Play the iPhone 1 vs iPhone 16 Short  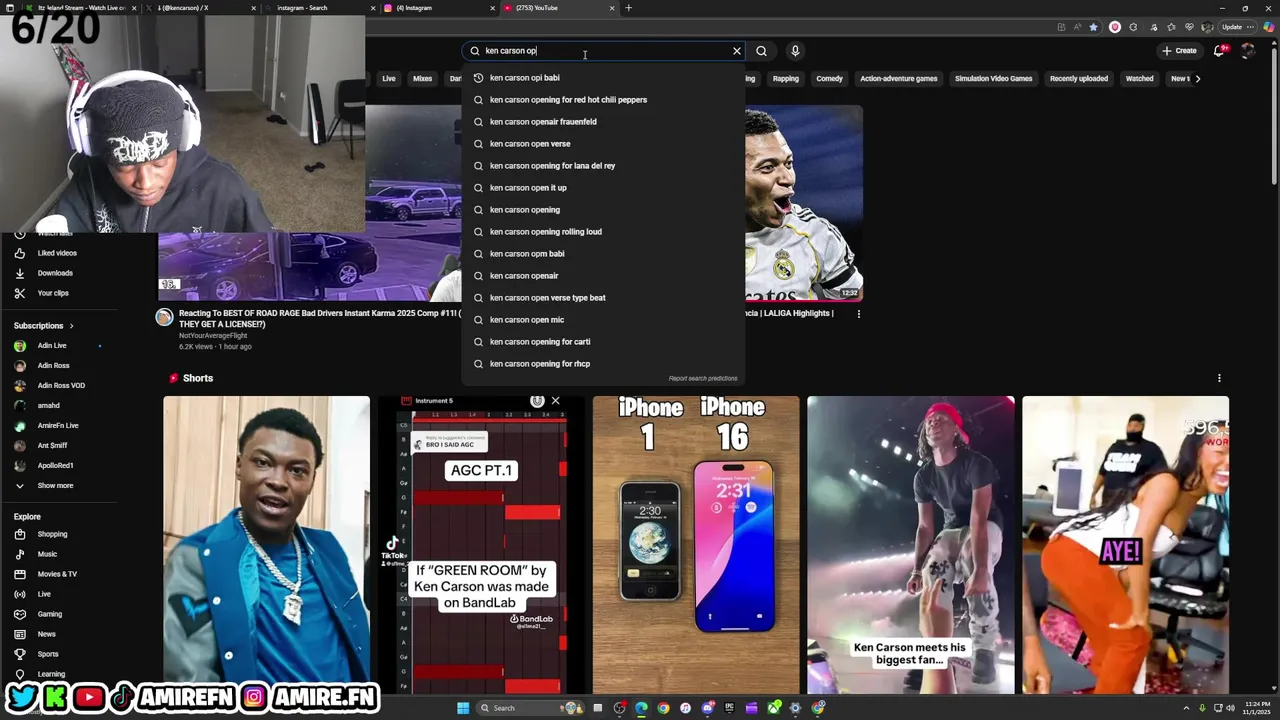pyautogui.click(x=696, y=545)
